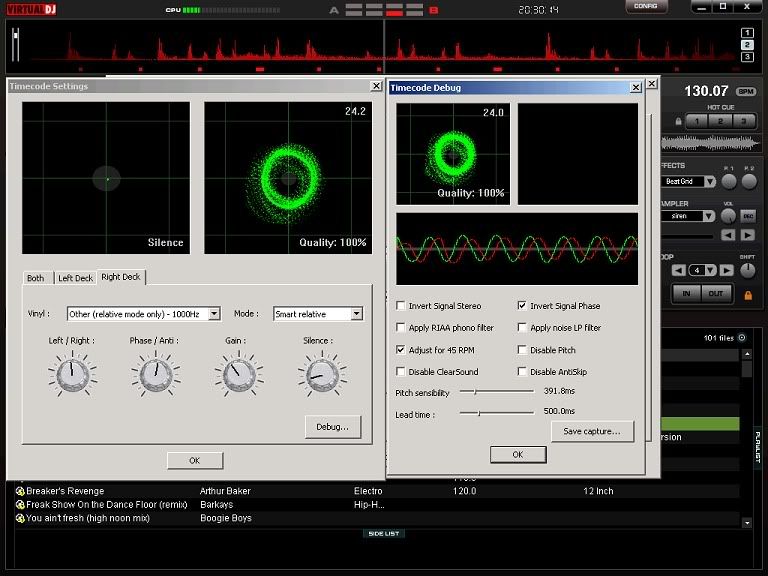Click sampler play arrow button
The image size is (768, 576).
coord(747,236)
